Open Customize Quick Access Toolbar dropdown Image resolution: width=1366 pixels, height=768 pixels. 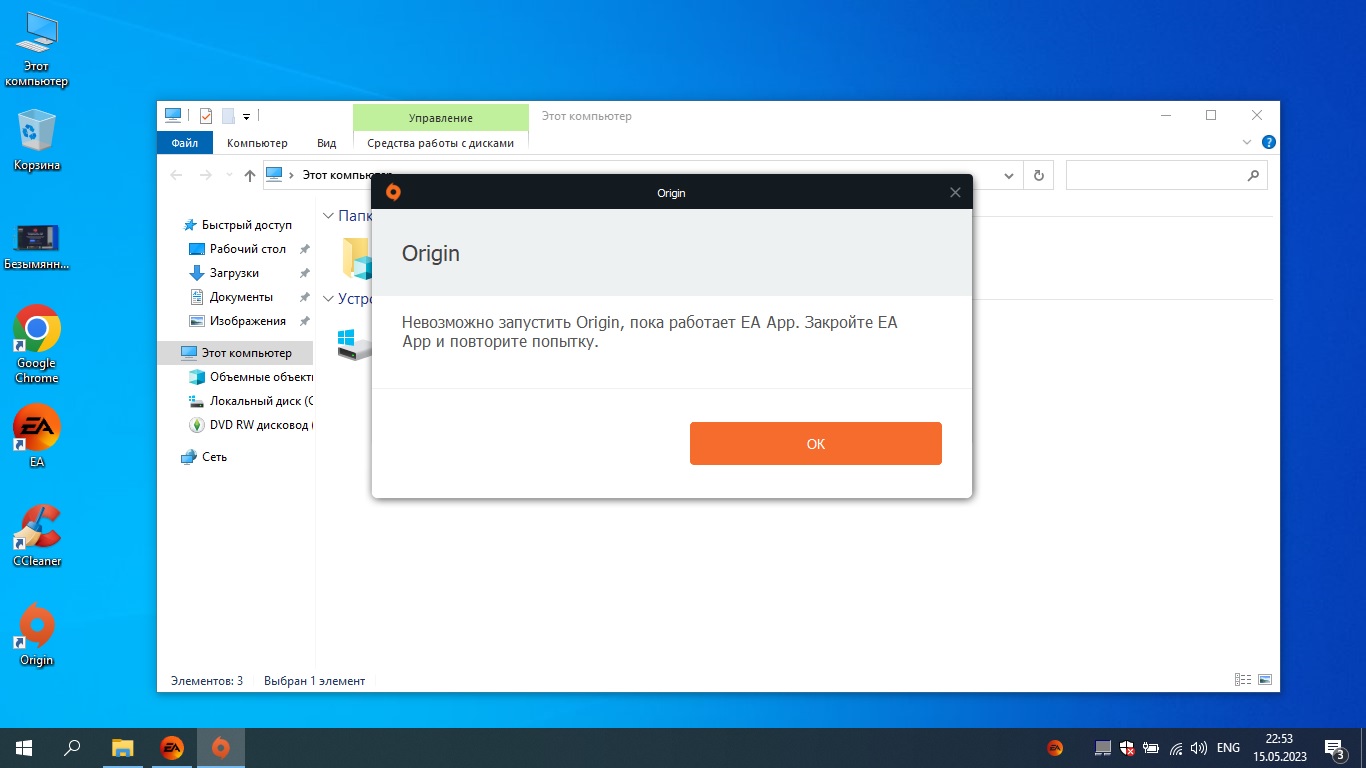point(246,116)
